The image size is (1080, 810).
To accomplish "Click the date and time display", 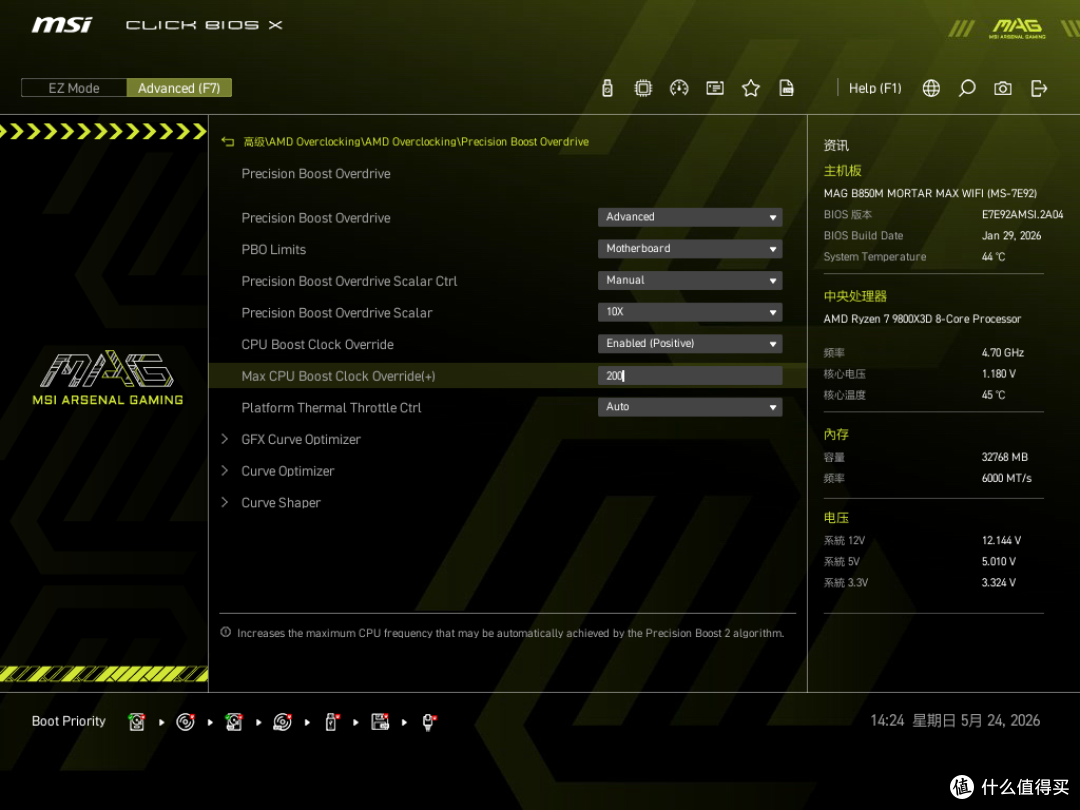I will [955, 720].
